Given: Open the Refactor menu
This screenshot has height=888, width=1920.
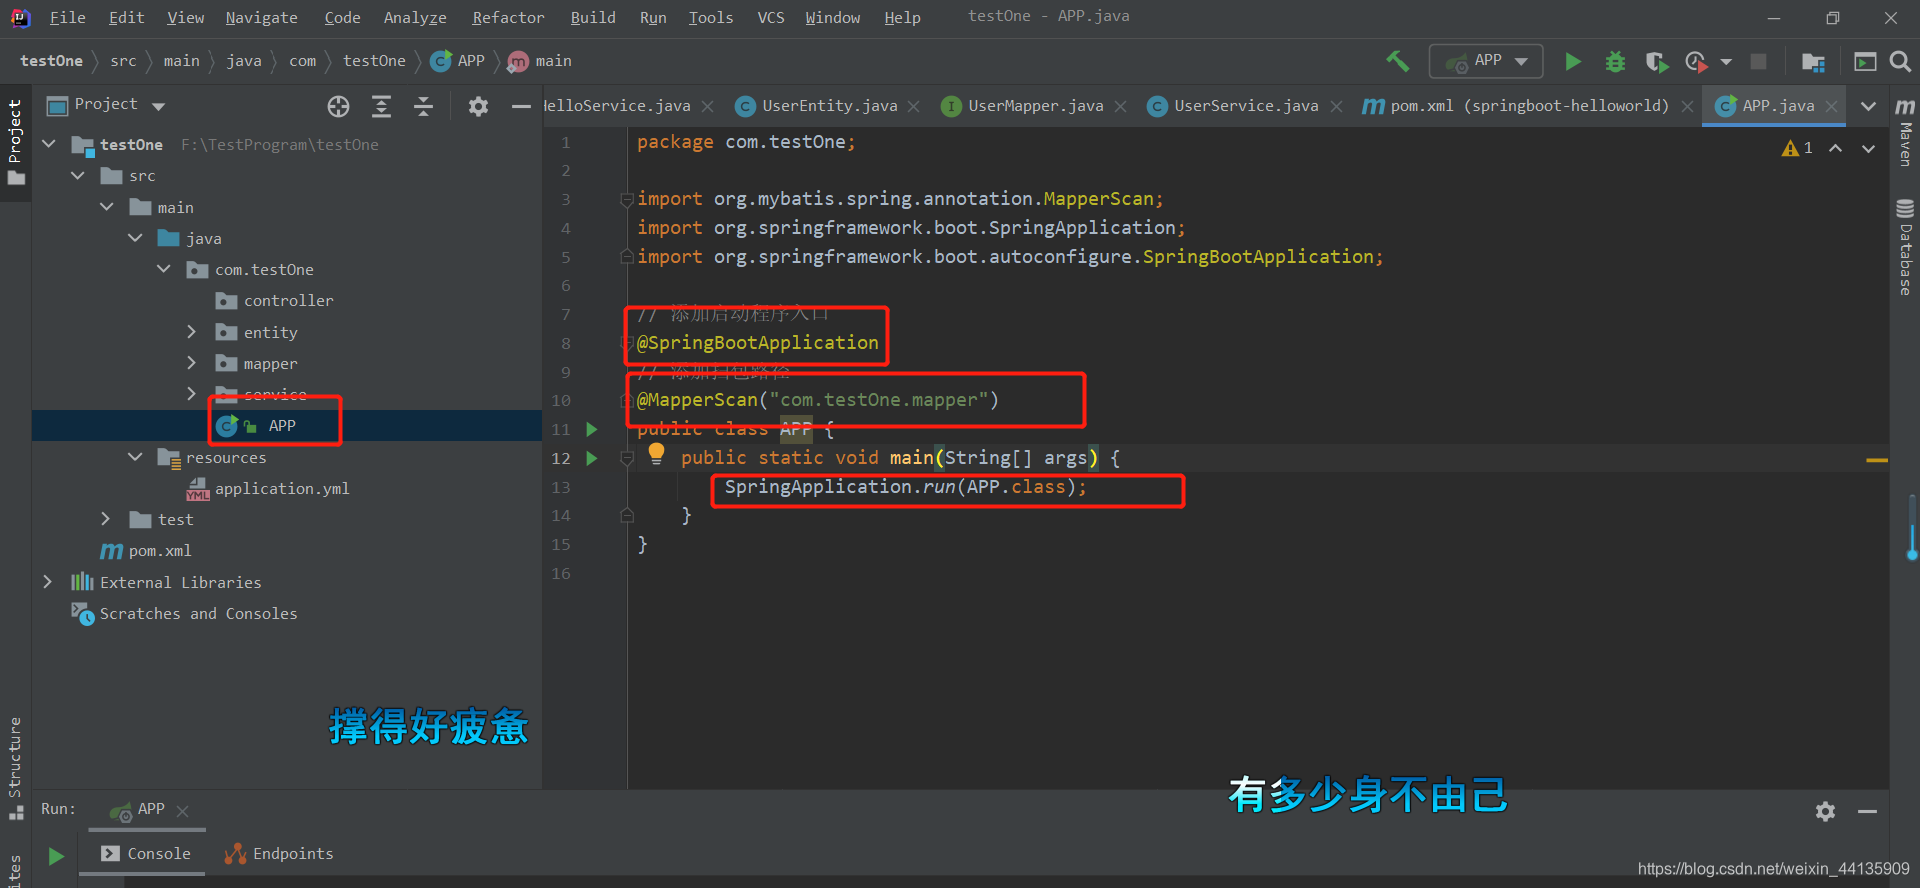Looking at the screenshot, I should point(508,17).
